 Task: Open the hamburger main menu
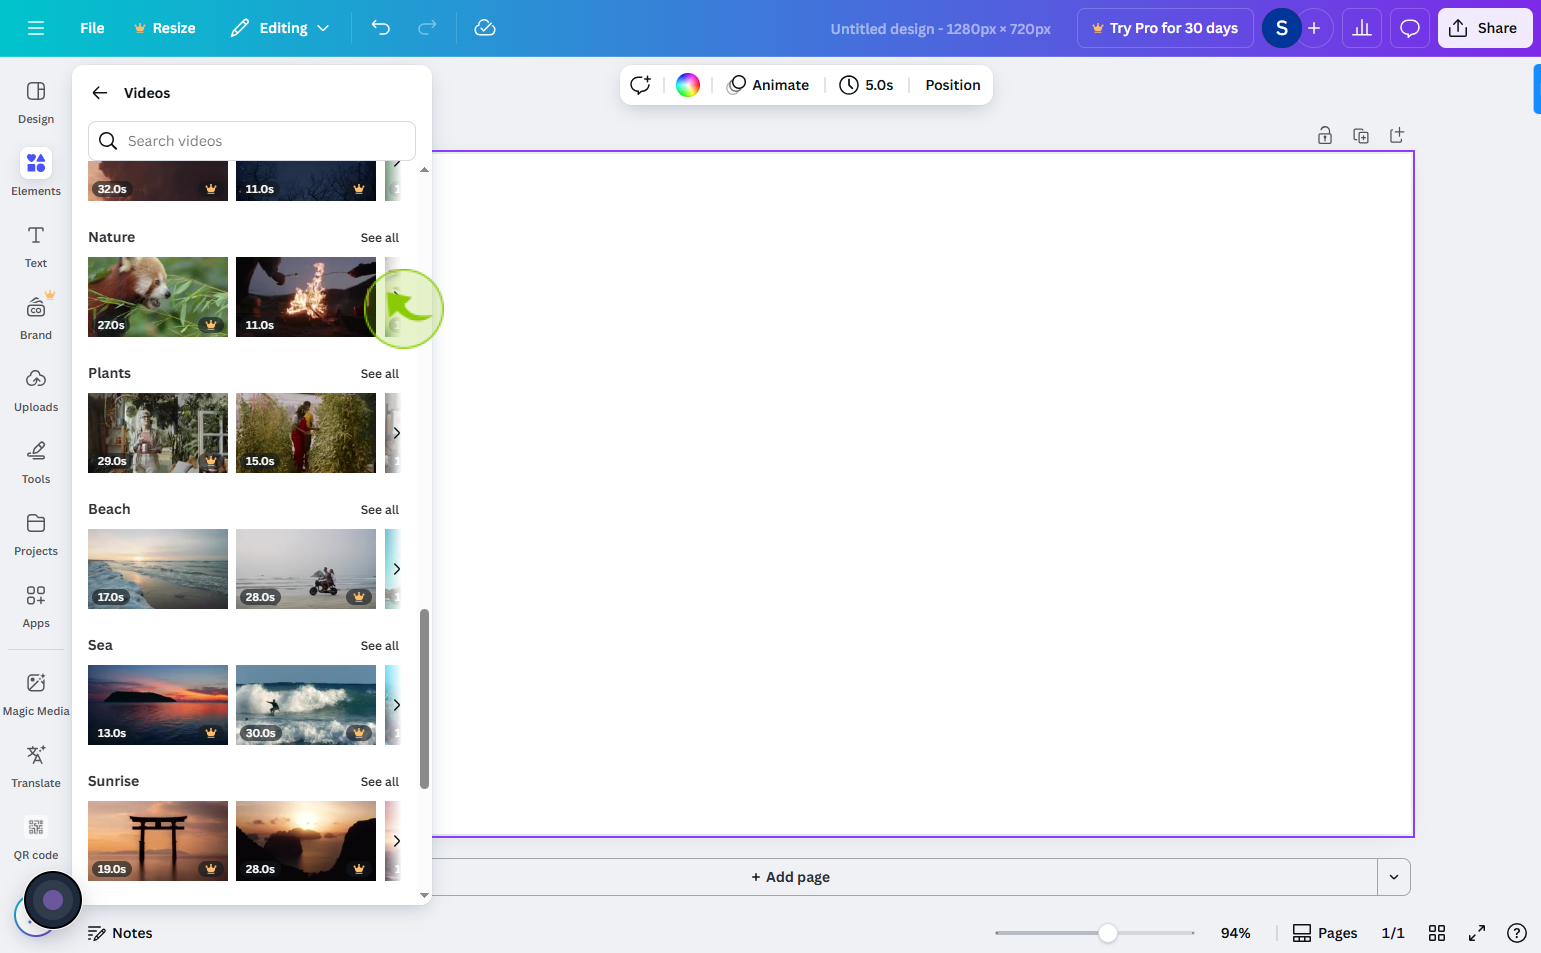point(36,28)
